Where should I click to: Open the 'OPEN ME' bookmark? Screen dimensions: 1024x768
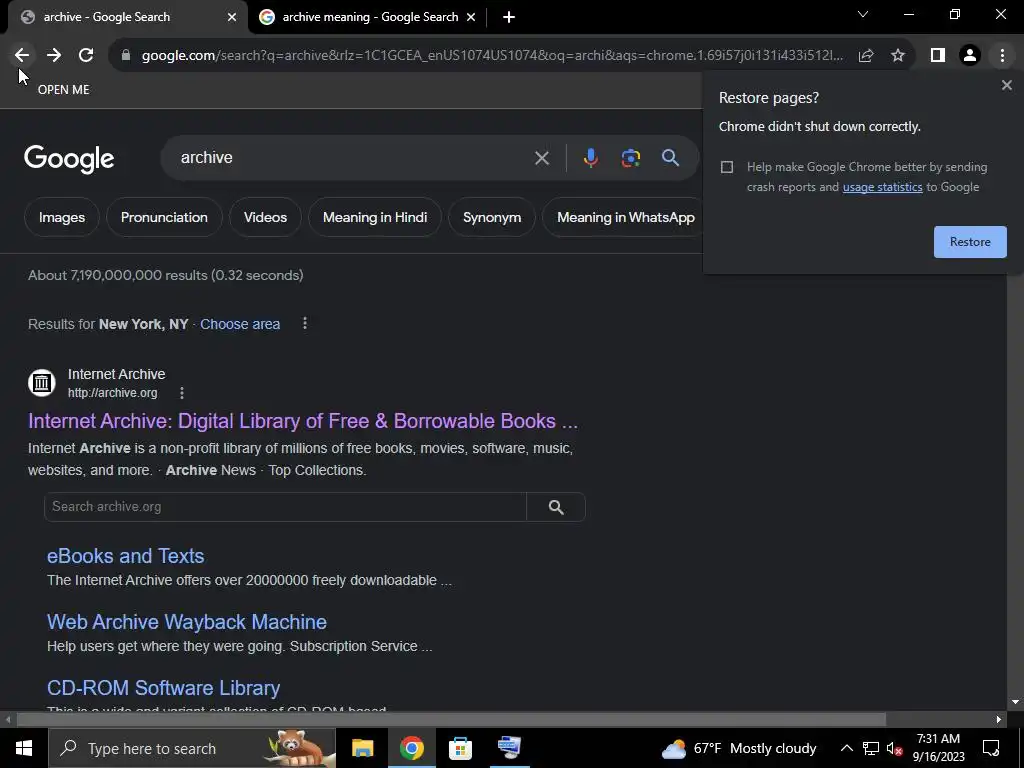tap(63, 90)
